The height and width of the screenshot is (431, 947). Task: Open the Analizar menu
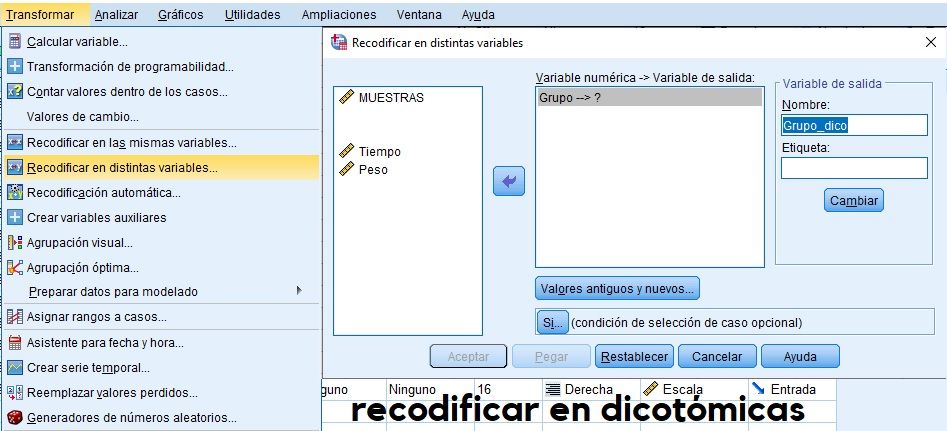pyautogui.click(x=116, y=14)
